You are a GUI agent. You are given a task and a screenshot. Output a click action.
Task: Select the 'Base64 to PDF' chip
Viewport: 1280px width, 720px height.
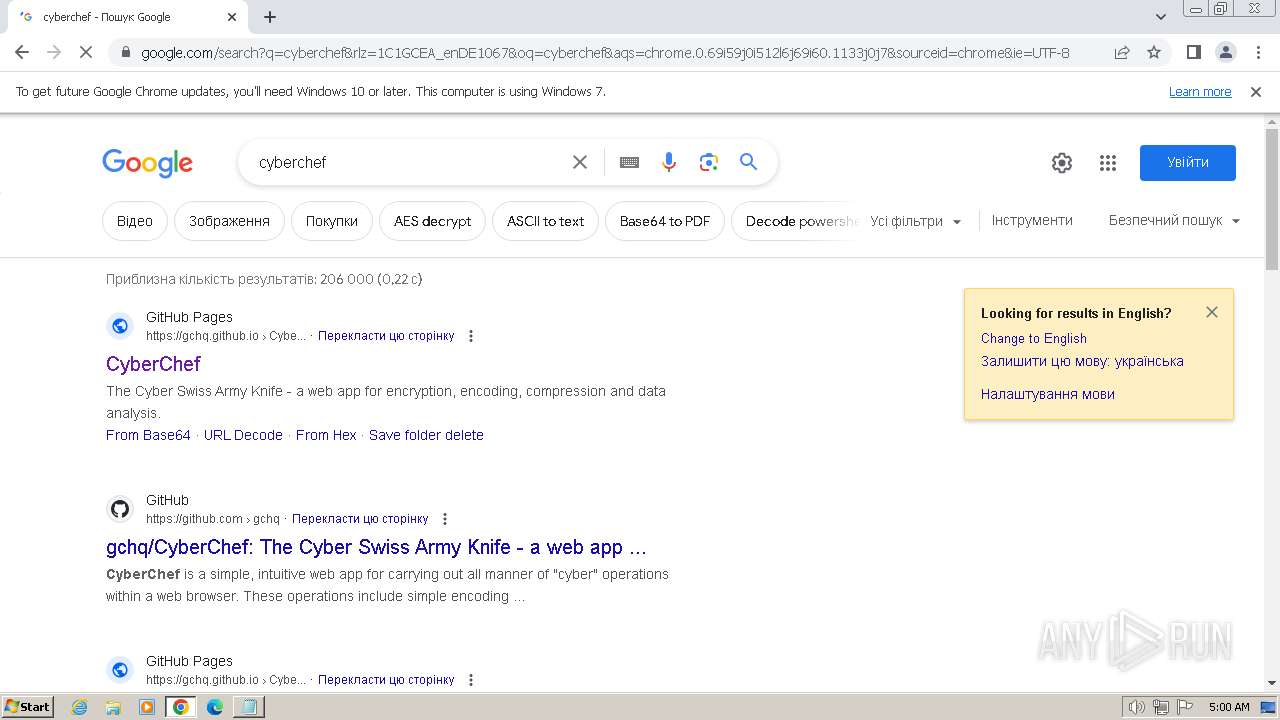click(665, 221)
